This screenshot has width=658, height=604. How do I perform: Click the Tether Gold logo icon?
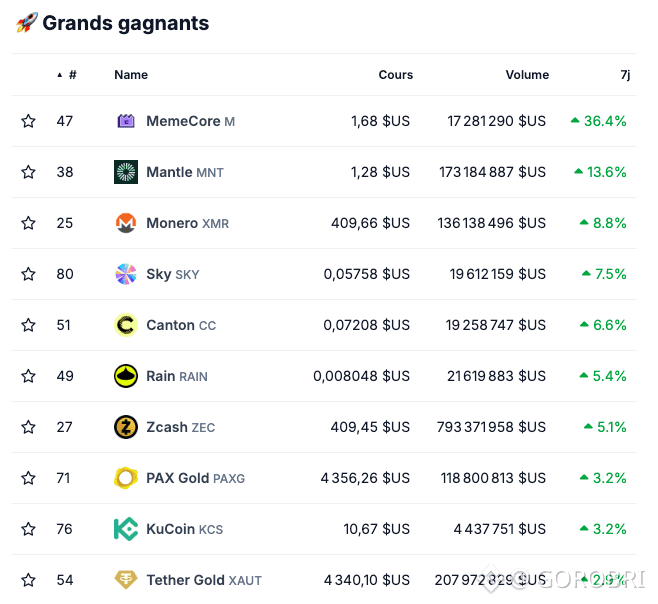pos(126,580)
